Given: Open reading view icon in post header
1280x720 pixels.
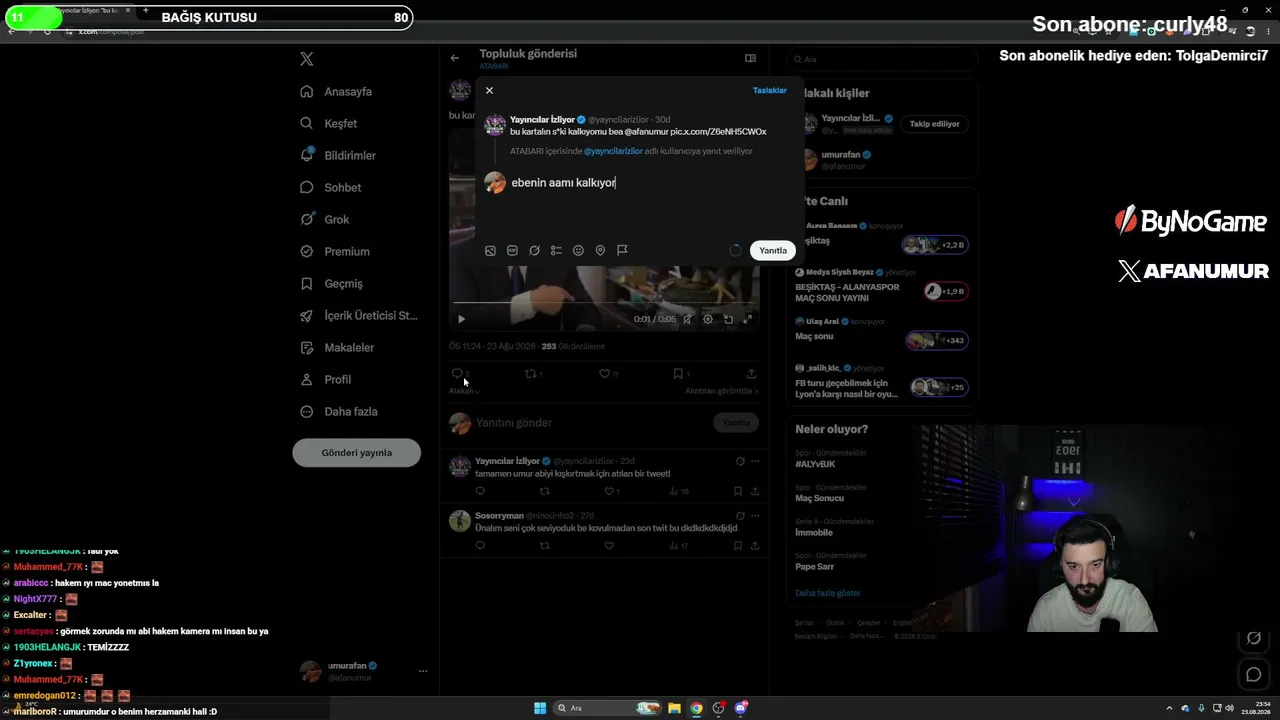Looking at the screenshot, I should [x=750, y=58].
